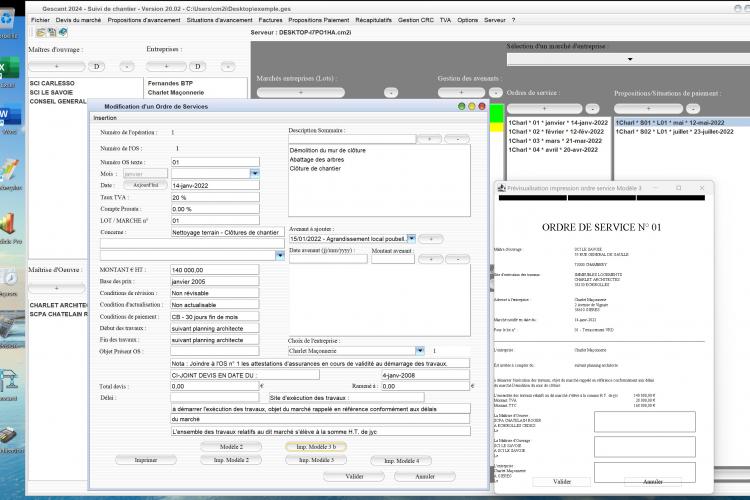Open the Recycle Bin desktop icon
The width and height of the screenshot is (750, 500).
[x=8, y=22]
